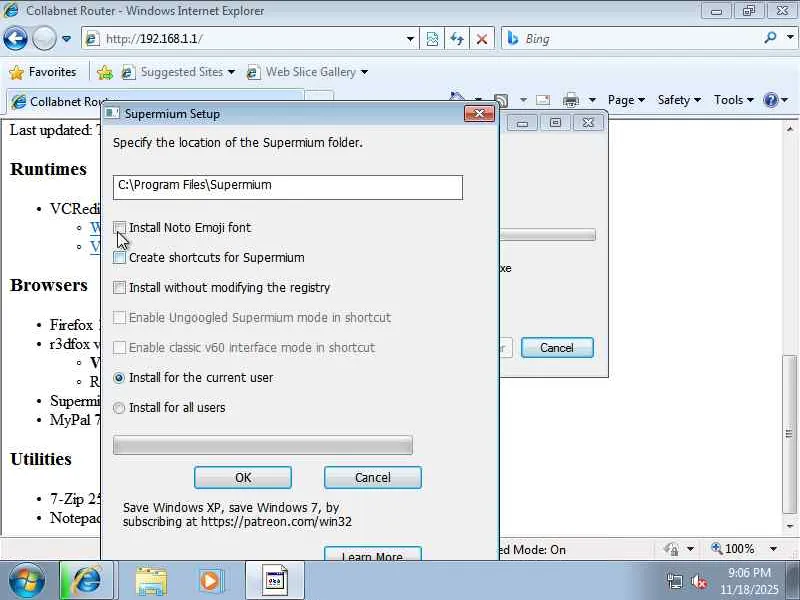Click the scrollbar down arrow
The image size is (800, 600).
pos(790,526)
